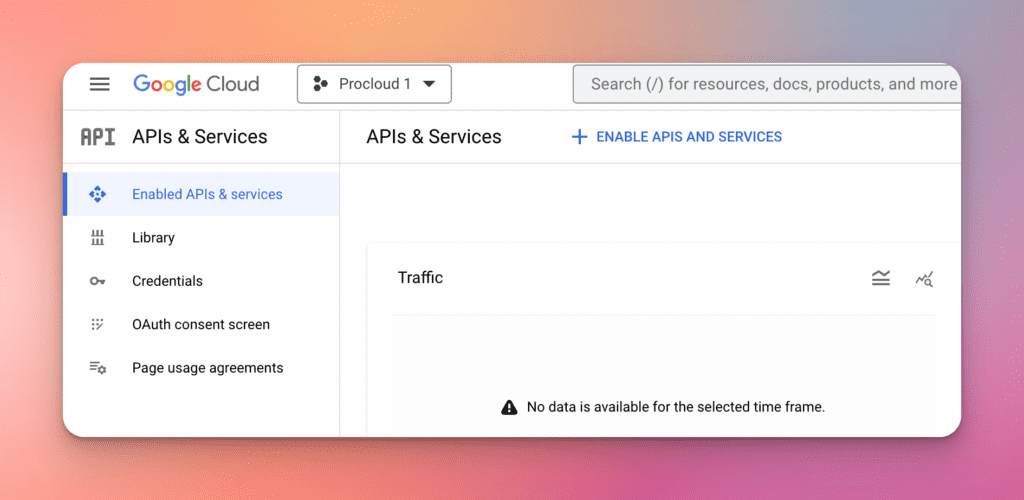Select Page usage agreements menu item
Viewport: 1024px width, 500px height.
pyautogui.click(x=207, y=368)
